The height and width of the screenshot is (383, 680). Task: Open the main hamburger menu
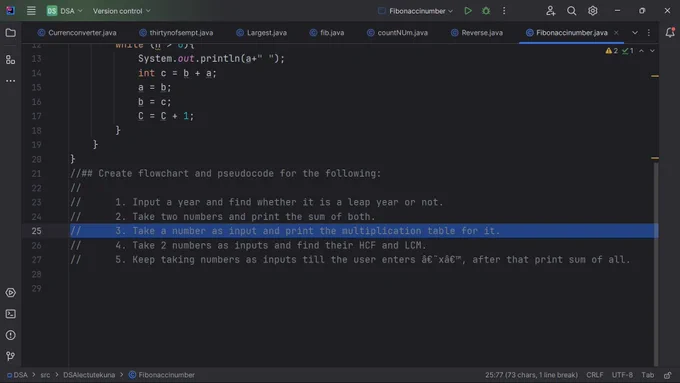(x=31, y=10)
